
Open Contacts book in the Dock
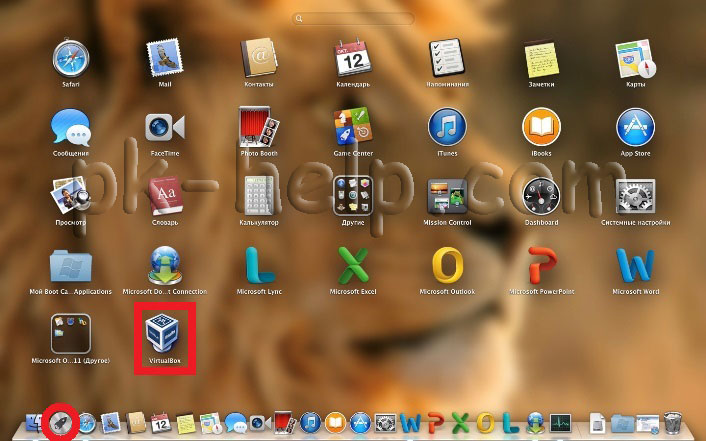[136, 423]
